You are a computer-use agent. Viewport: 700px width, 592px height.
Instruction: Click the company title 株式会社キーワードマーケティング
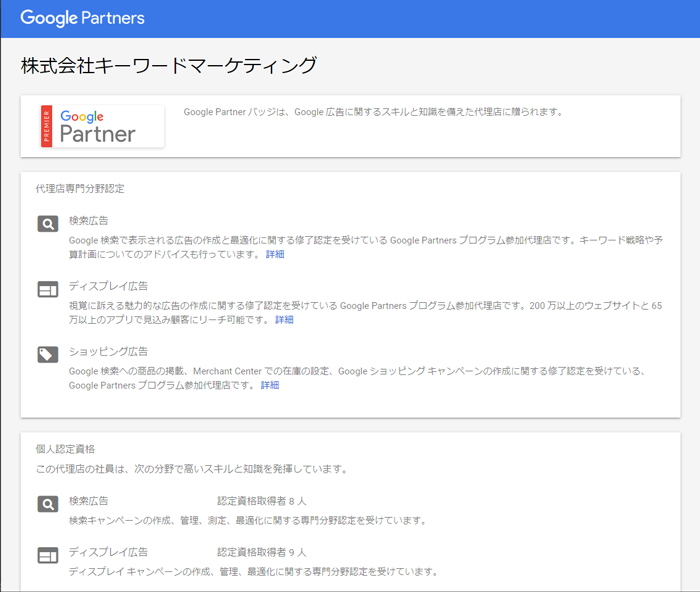tap(169, 66)
